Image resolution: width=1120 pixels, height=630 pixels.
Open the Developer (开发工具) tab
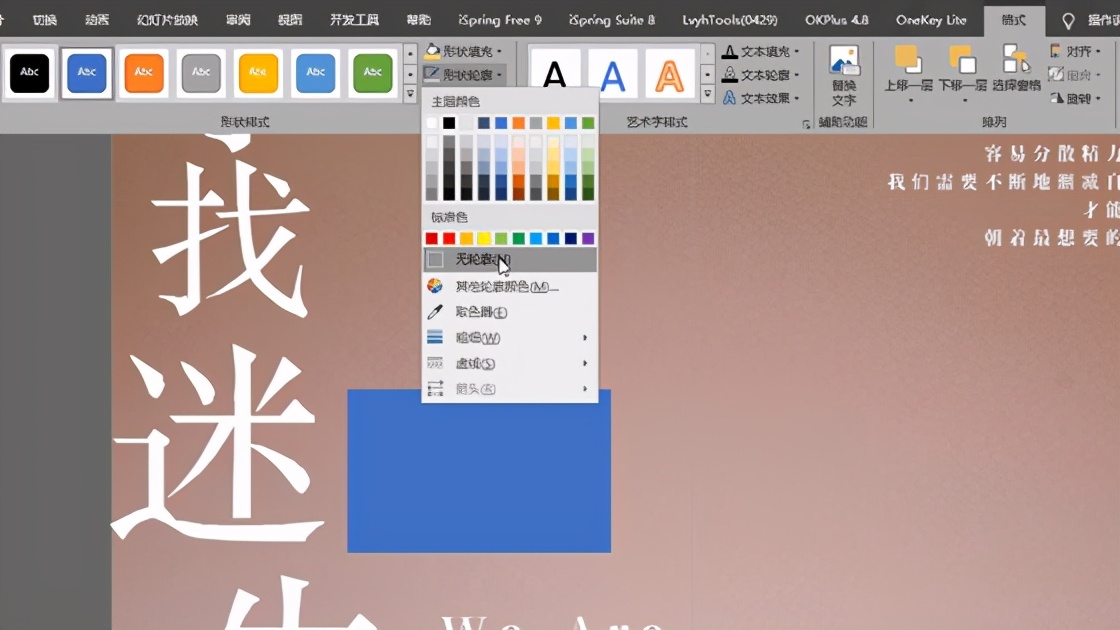click(x=354, y=20)
